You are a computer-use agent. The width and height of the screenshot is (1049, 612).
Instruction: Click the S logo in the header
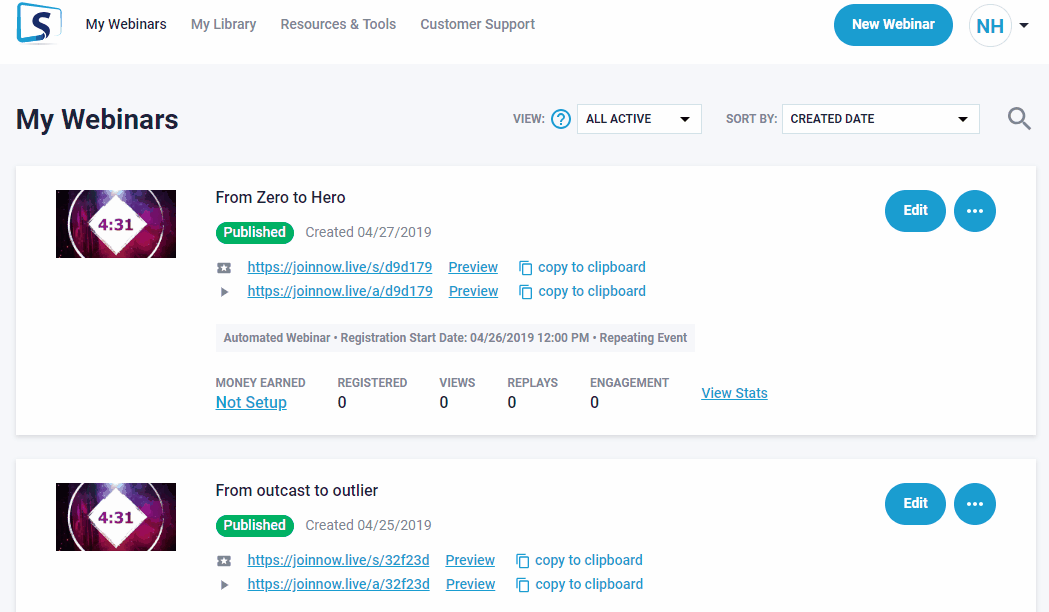tap(39, 23)
